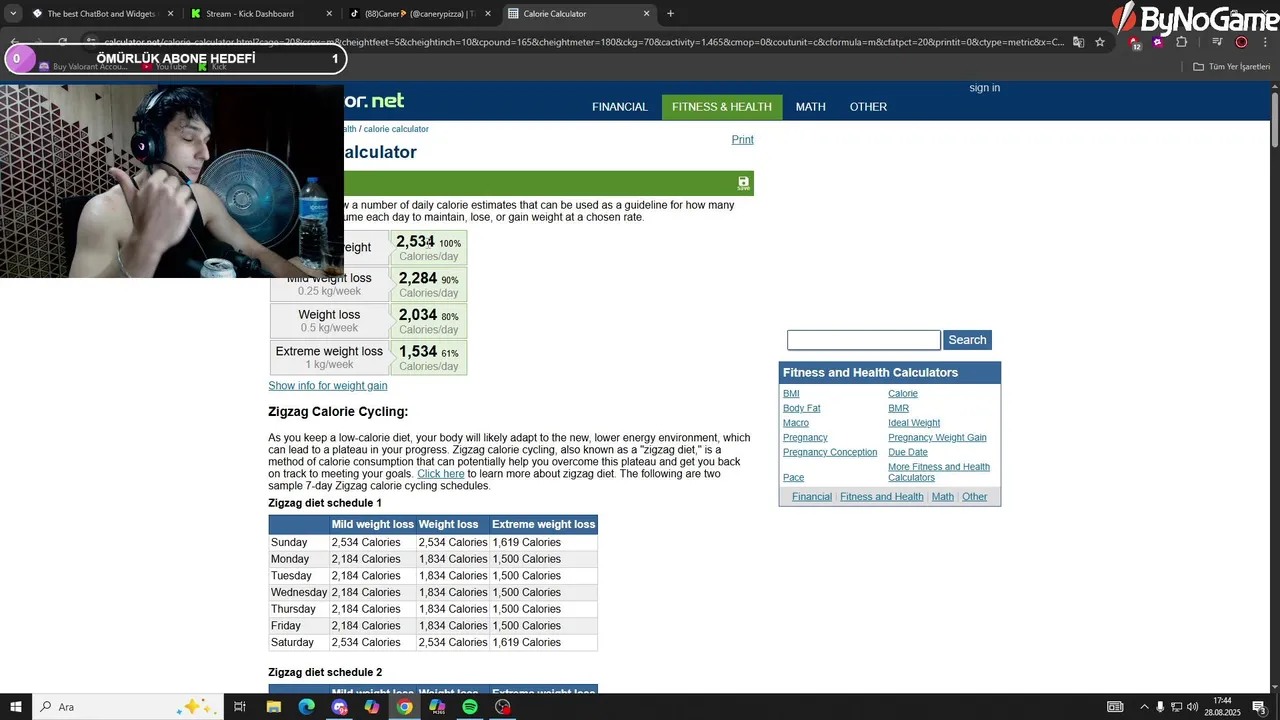Click the Wednesday row label in schedule 1

pyautogui.click(x=299, y=593)
